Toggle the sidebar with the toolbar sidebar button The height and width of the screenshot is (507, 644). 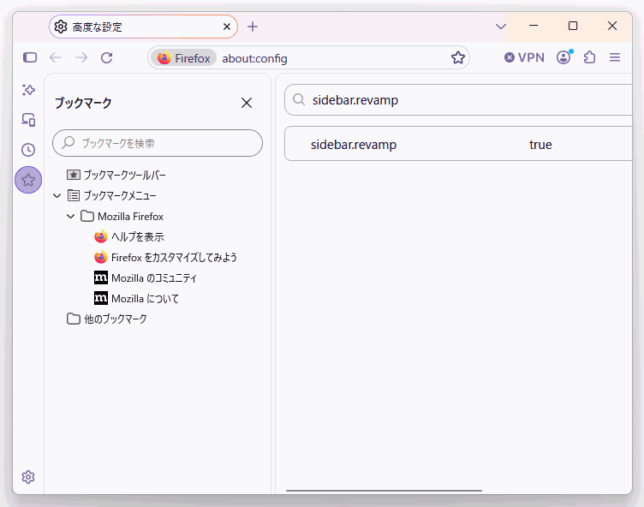[x=30, y=58]
